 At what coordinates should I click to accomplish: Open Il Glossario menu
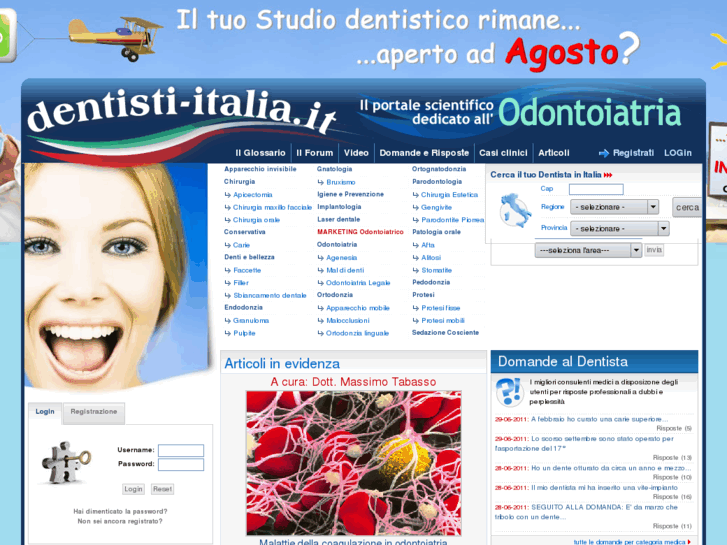coord(260,153)
